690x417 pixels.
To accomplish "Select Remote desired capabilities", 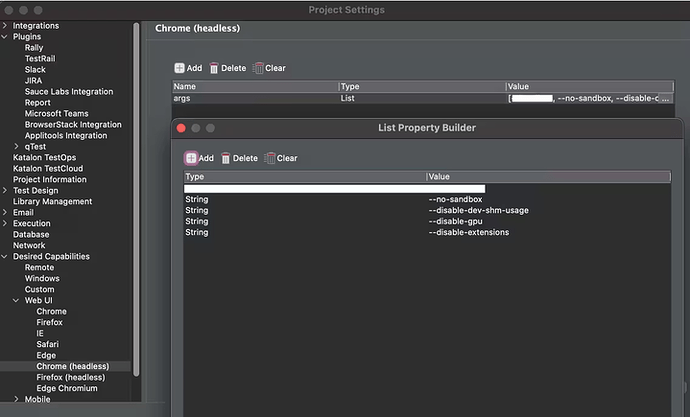I will 39,267.
